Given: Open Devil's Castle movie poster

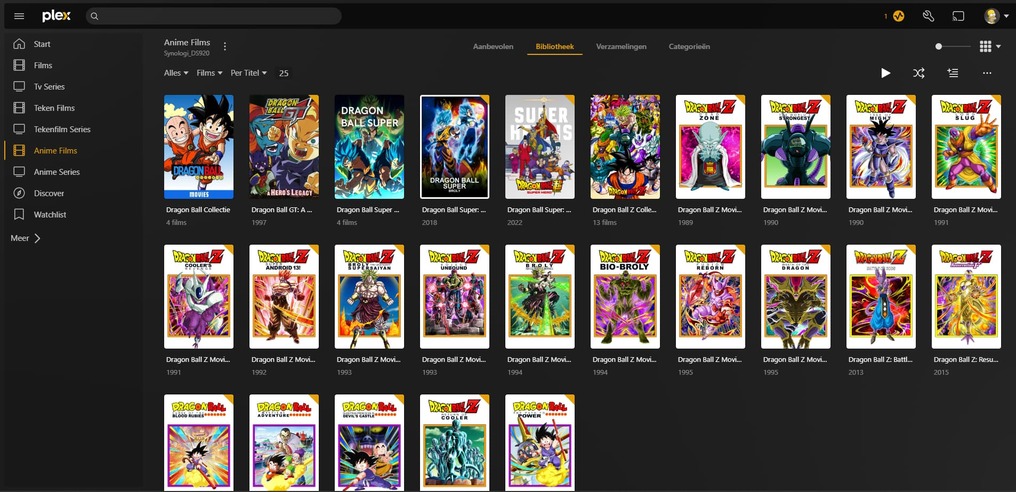Looking at the screenshot, I should coord(369,443).
